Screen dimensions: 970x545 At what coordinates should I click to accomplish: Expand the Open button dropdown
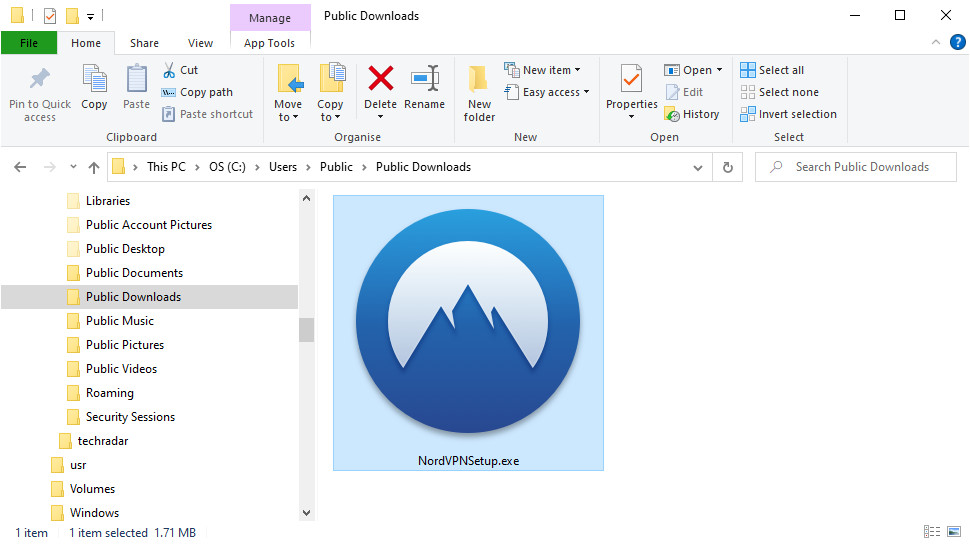tap(719, 70)
